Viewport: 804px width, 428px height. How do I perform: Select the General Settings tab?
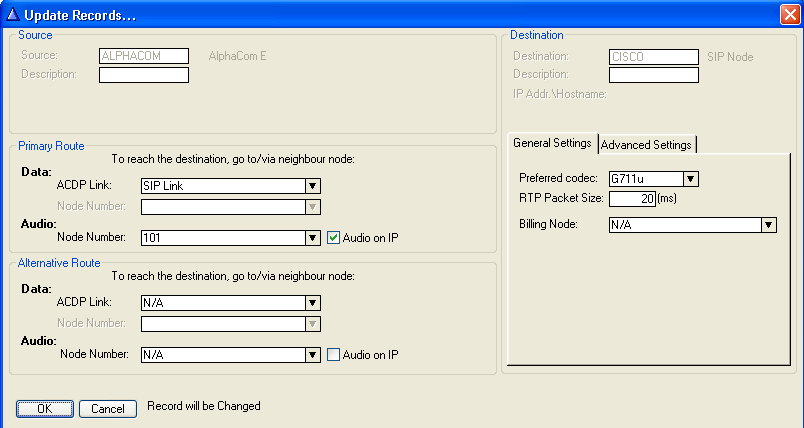tap(552, 143)
